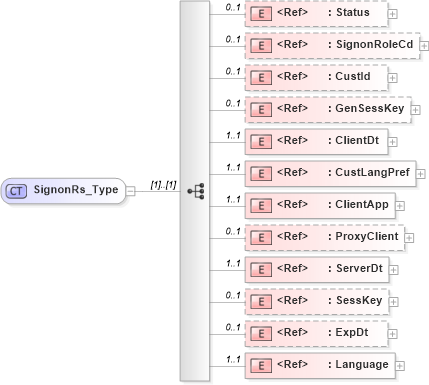
Task: Select the GenSessKey element name
Action: (370, 108)
